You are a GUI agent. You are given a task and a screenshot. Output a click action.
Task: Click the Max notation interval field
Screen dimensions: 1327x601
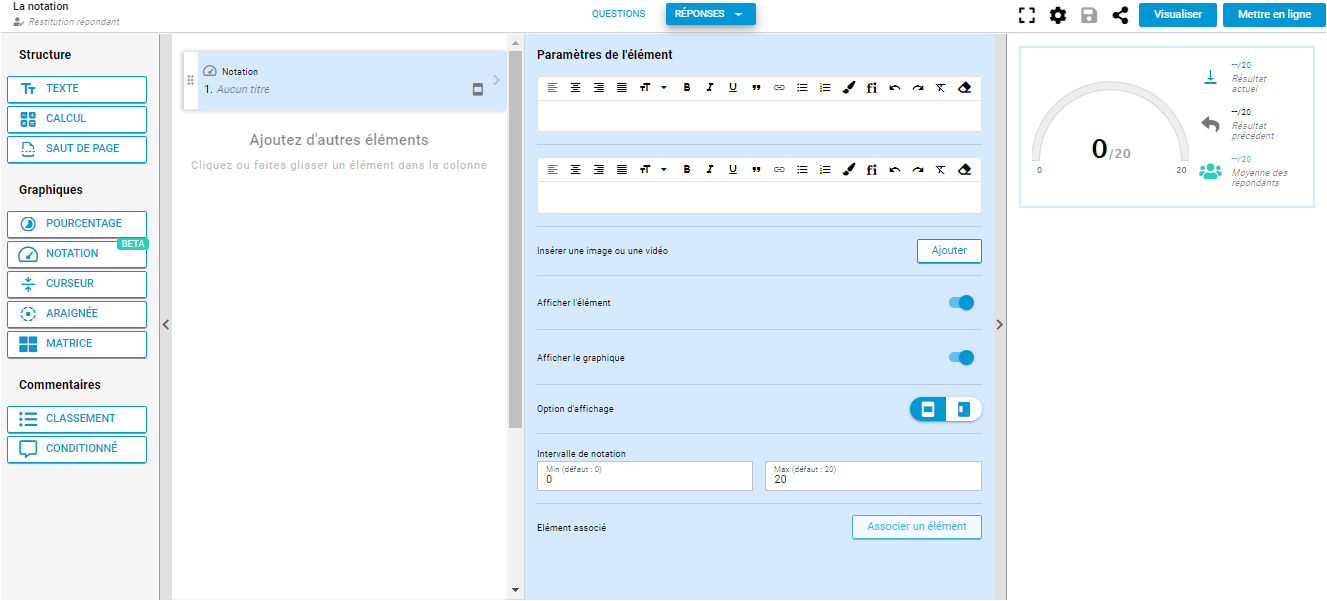pos(873,476)
